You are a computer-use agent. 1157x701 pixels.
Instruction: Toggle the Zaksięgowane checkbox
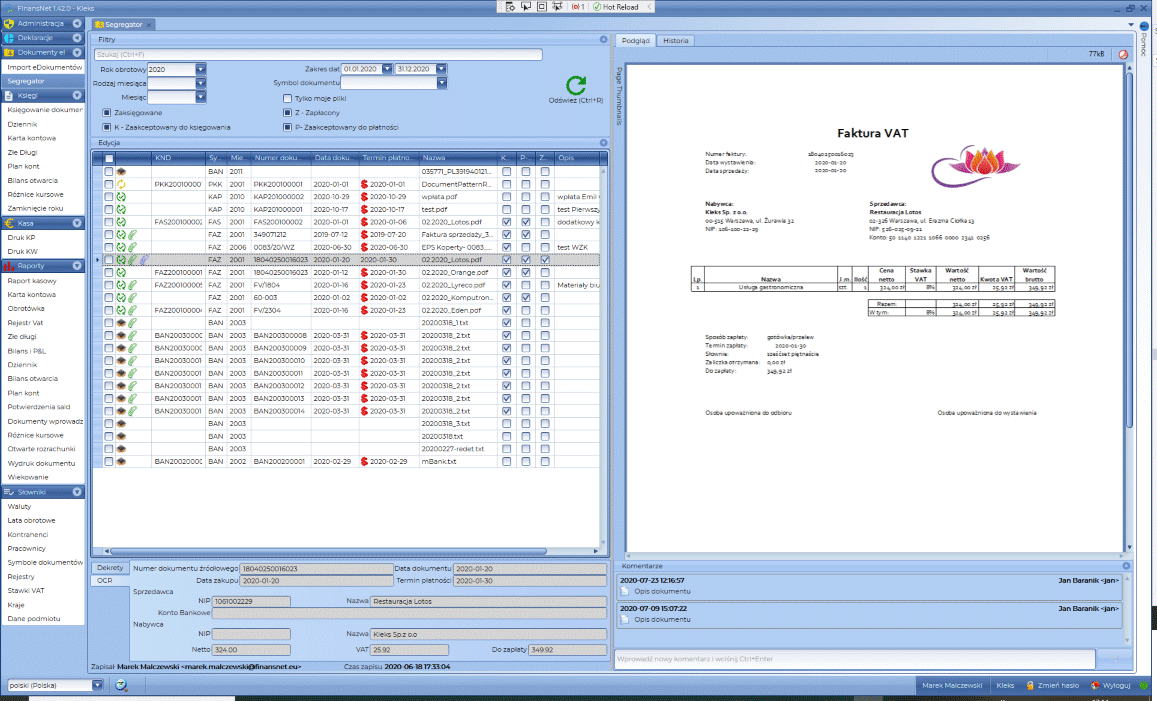[x=107, y=113]
